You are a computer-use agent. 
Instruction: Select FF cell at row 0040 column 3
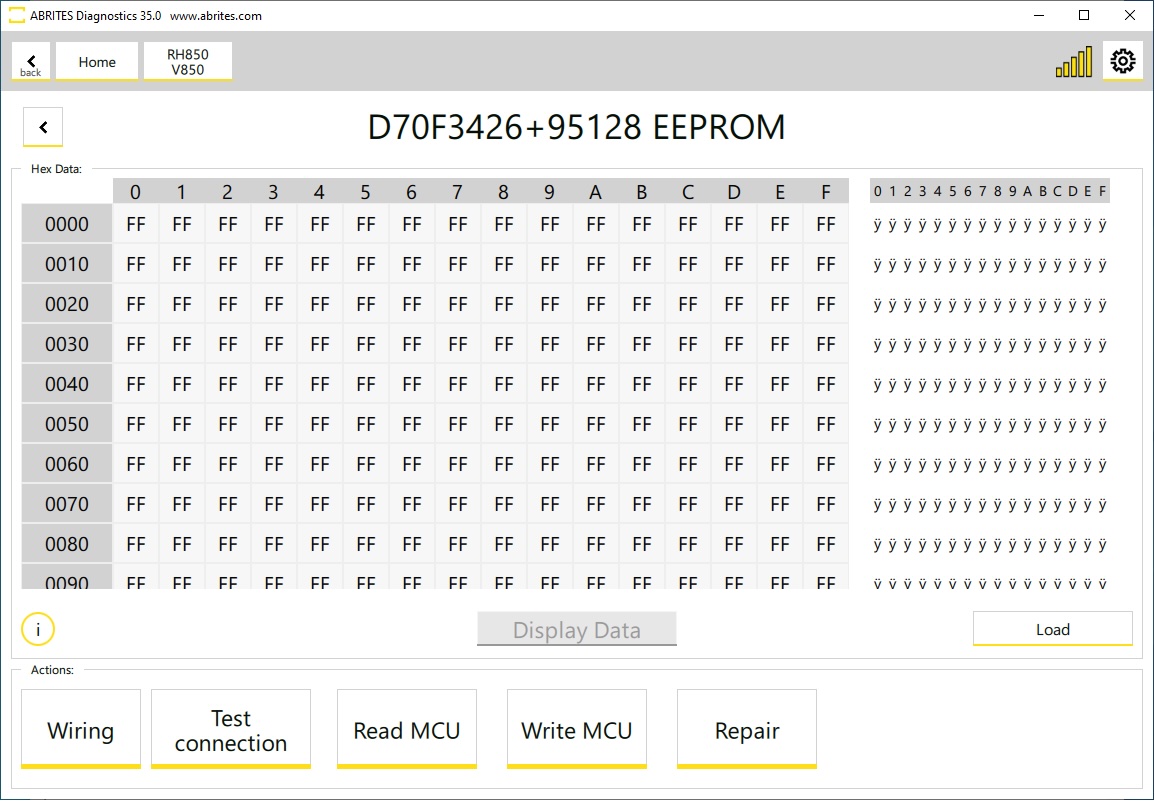pos(273,384)
